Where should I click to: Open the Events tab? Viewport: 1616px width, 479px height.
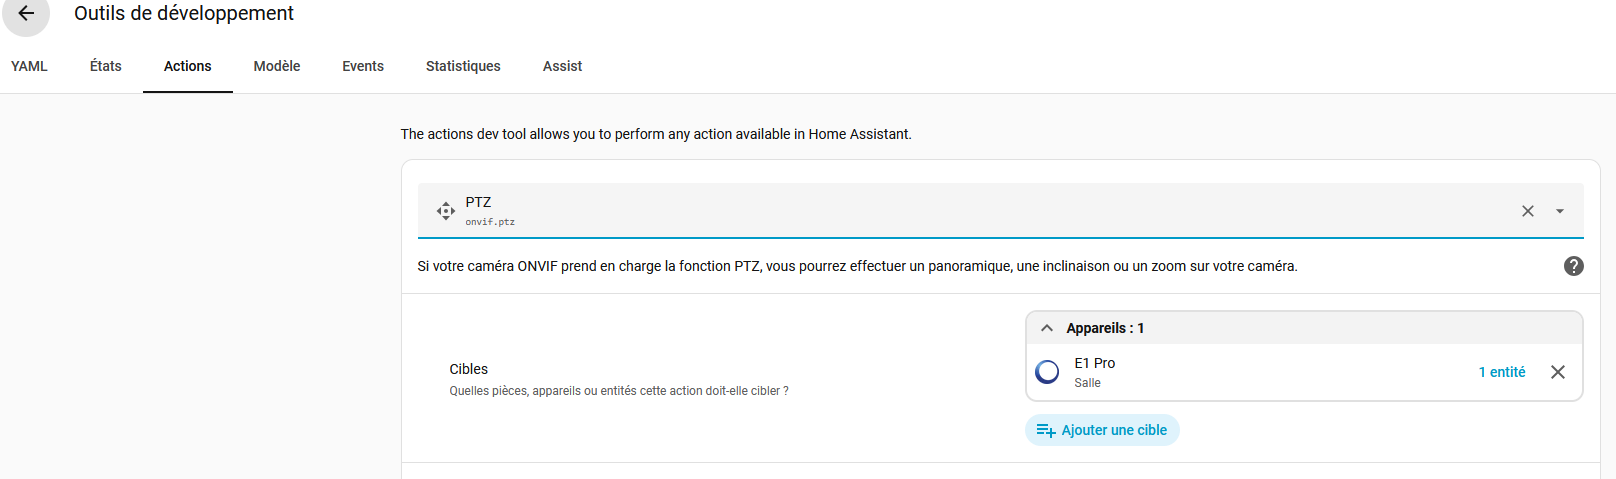click(363, 66)
